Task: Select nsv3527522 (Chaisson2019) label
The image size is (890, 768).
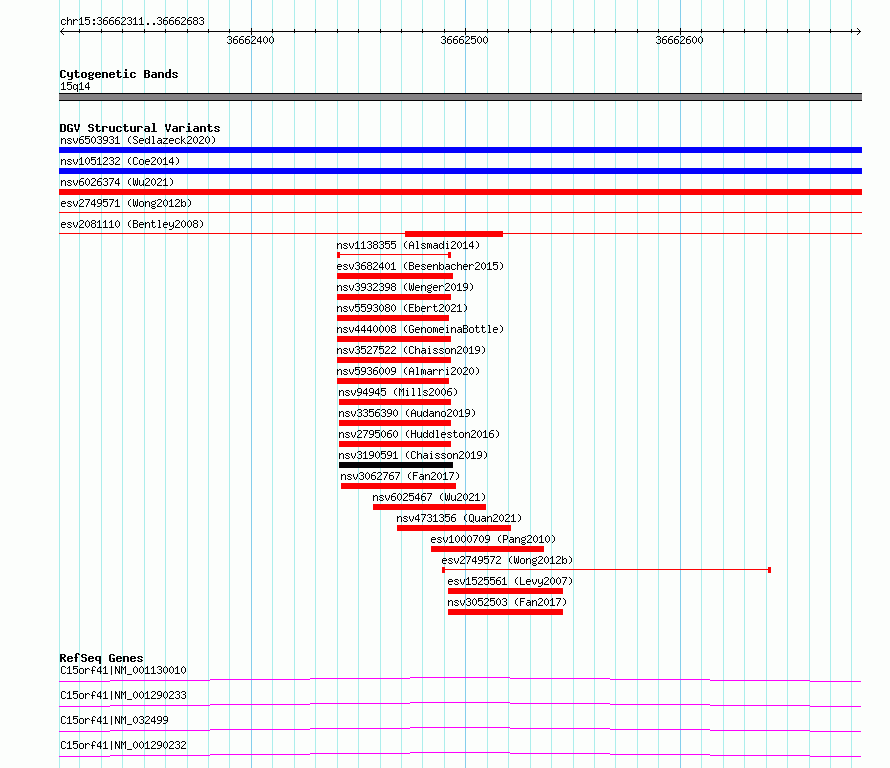Action: point(411,350)
